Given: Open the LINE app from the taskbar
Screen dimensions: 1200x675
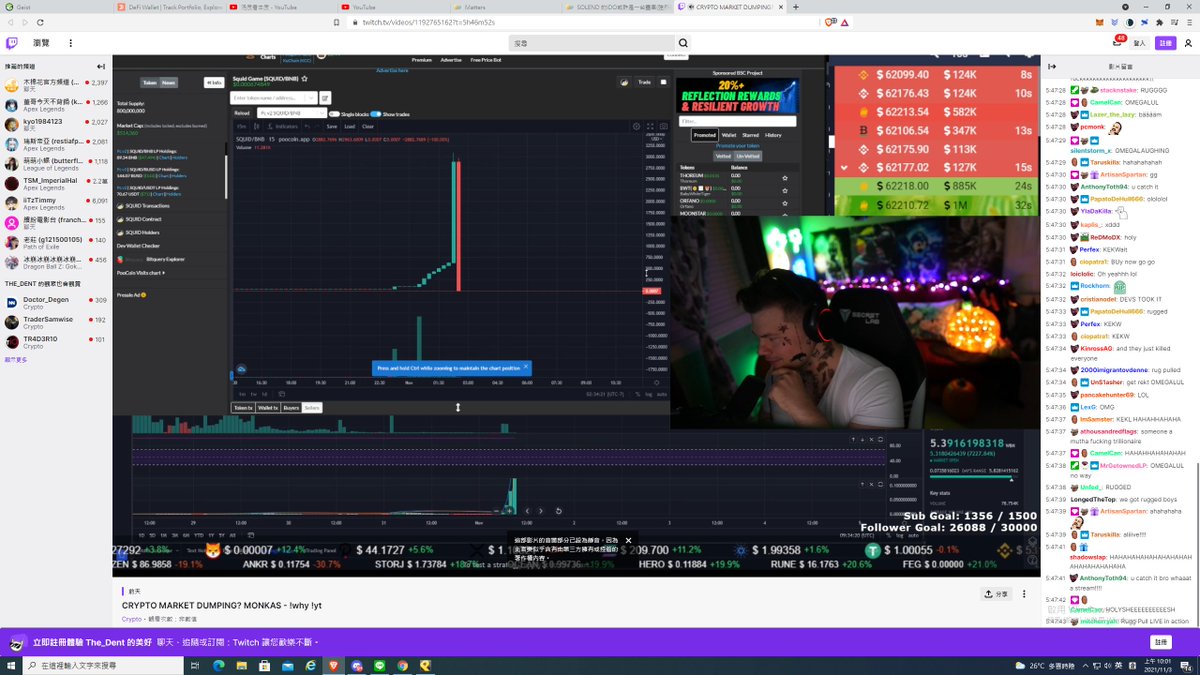Looking at the screenshot, I should click(x=379, y=665).
